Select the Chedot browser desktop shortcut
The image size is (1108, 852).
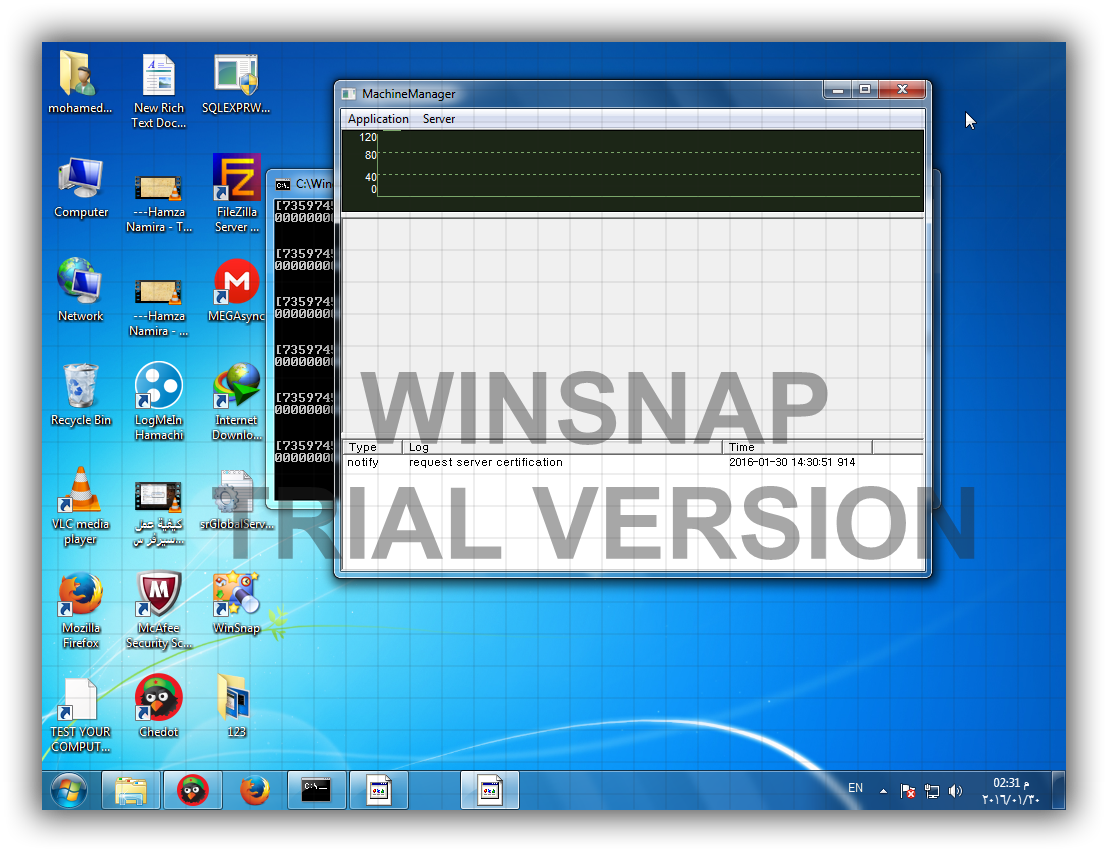click(159, 706)
